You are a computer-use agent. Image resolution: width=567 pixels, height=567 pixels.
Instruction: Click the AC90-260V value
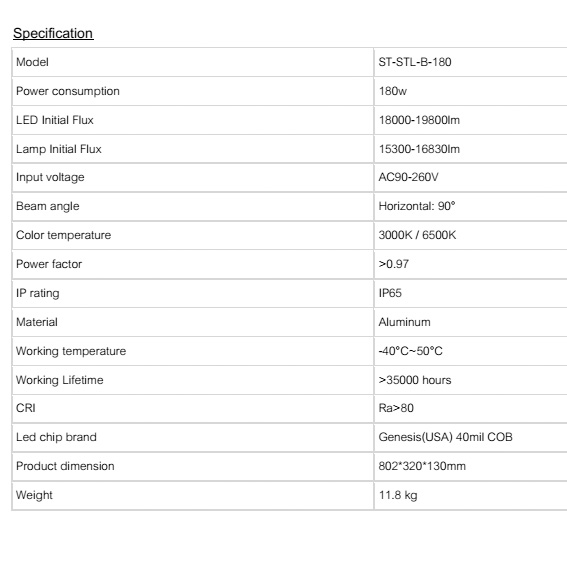(x=408, y=177)
